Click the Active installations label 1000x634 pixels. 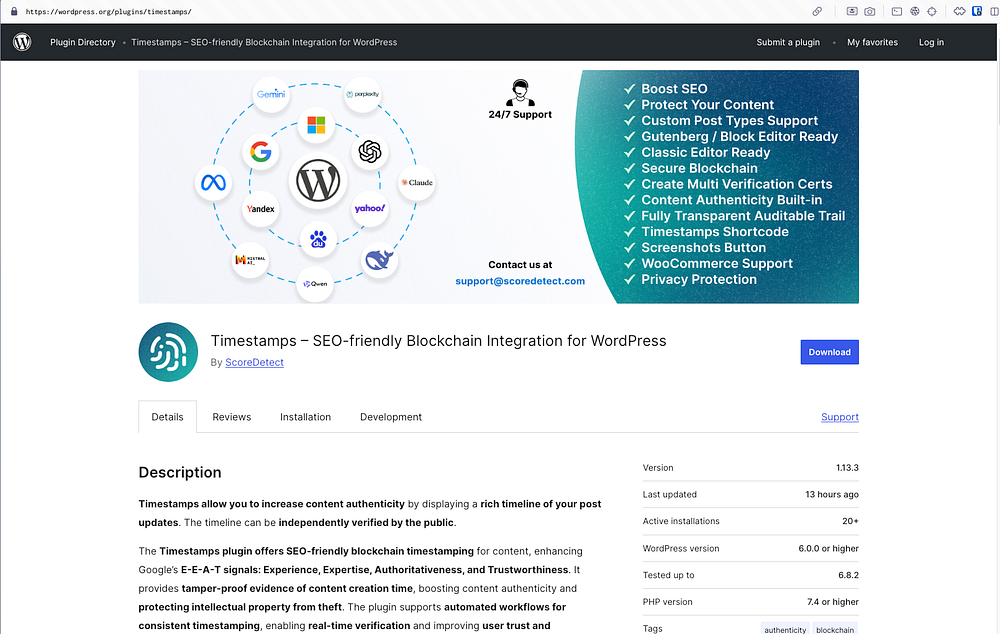click(x=681, y=521)
